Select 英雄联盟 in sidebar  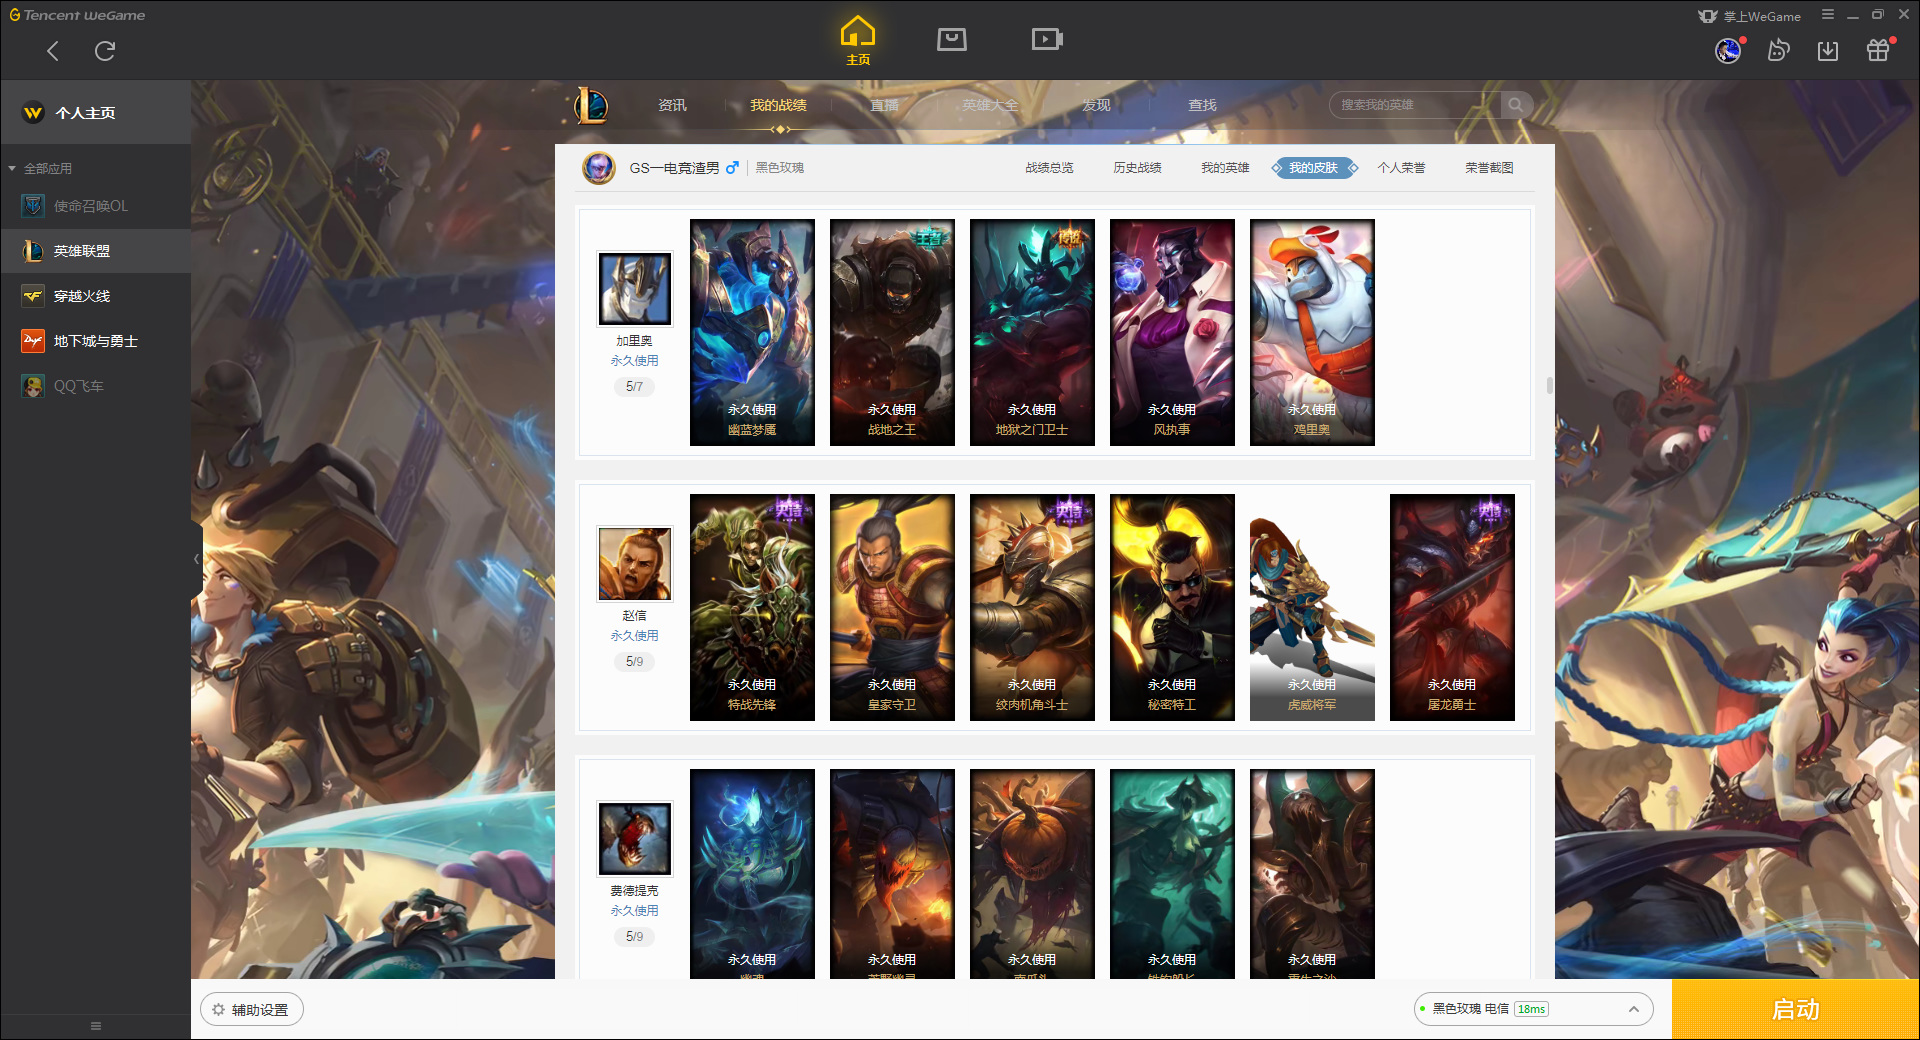96,251
